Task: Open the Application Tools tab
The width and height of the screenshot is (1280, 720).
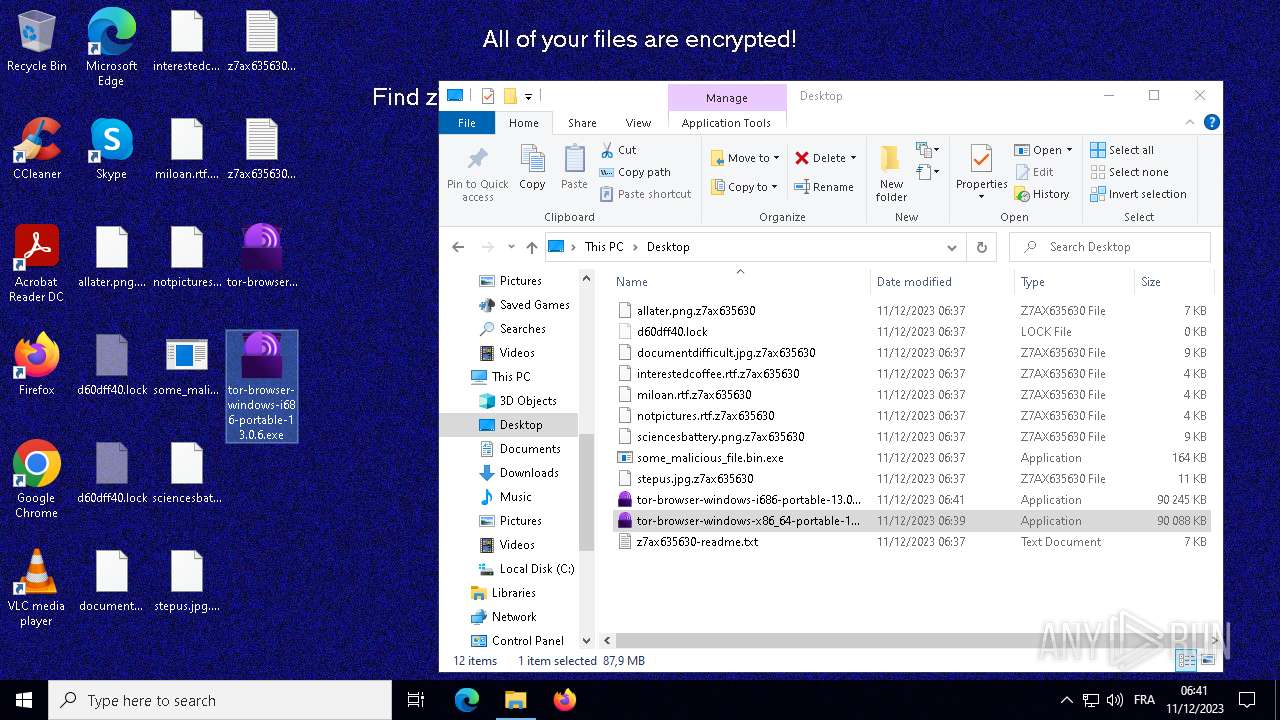Action: click(726, 123)
